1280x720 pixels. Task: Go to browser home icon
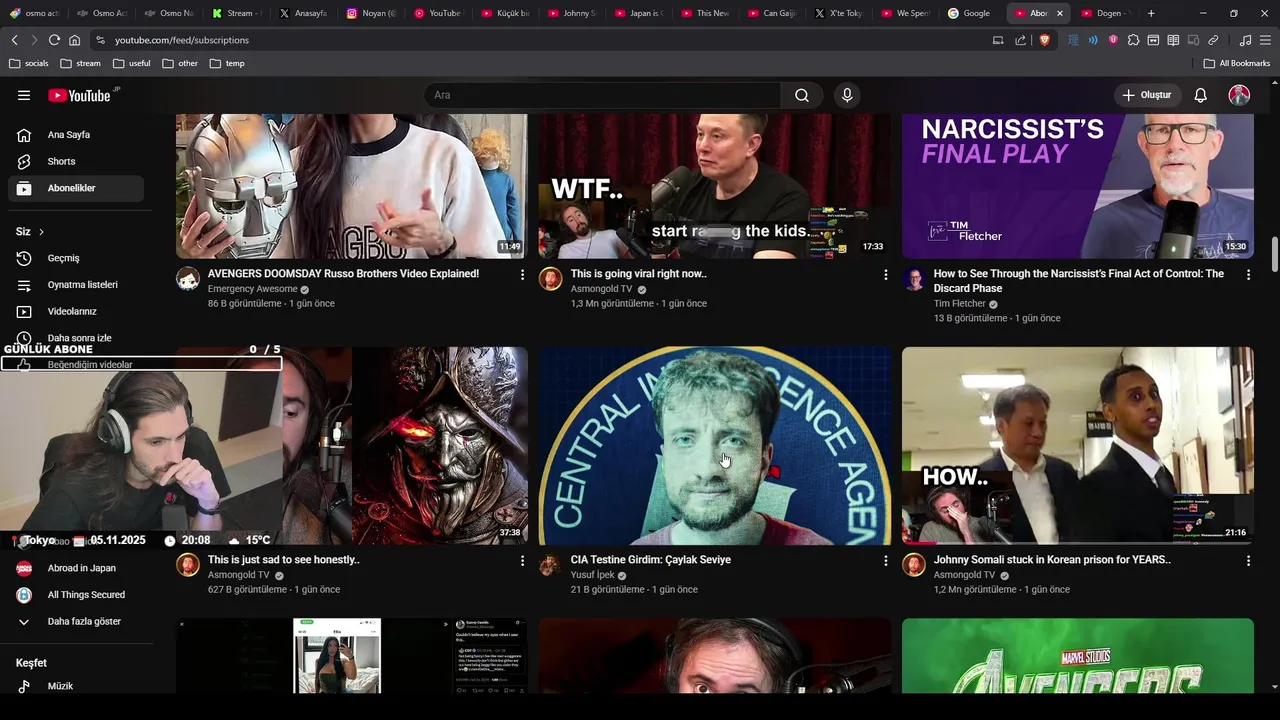pyautogui.click(x=74, y=40)
